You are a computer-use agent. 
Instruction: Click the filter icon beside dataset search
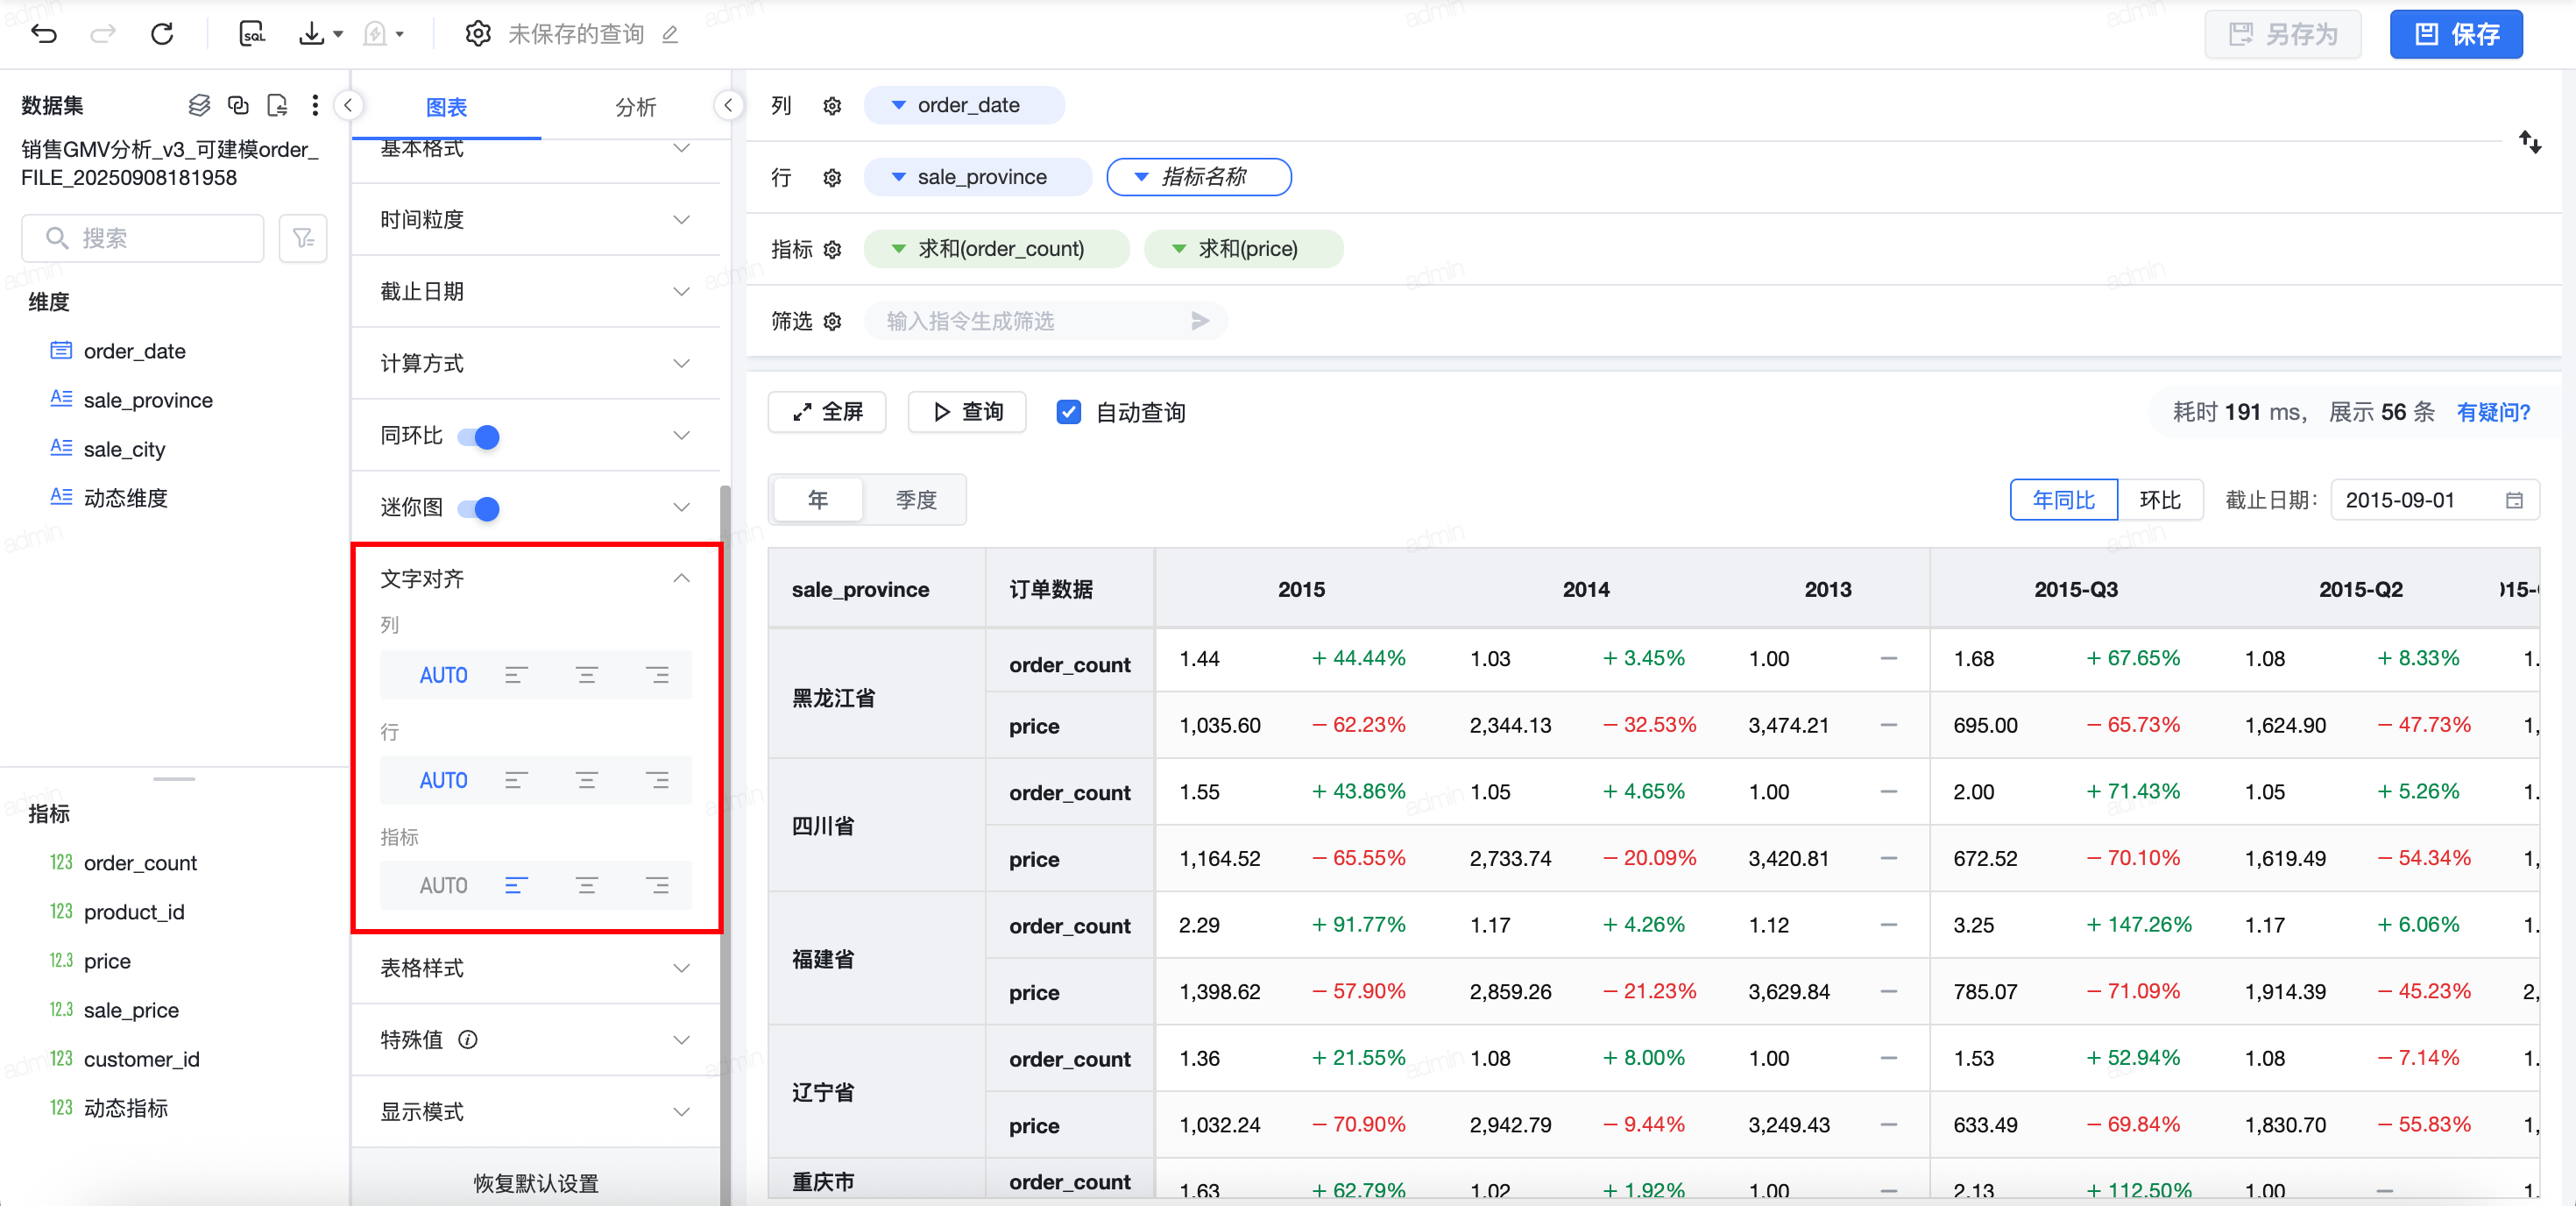pos(303,238)
